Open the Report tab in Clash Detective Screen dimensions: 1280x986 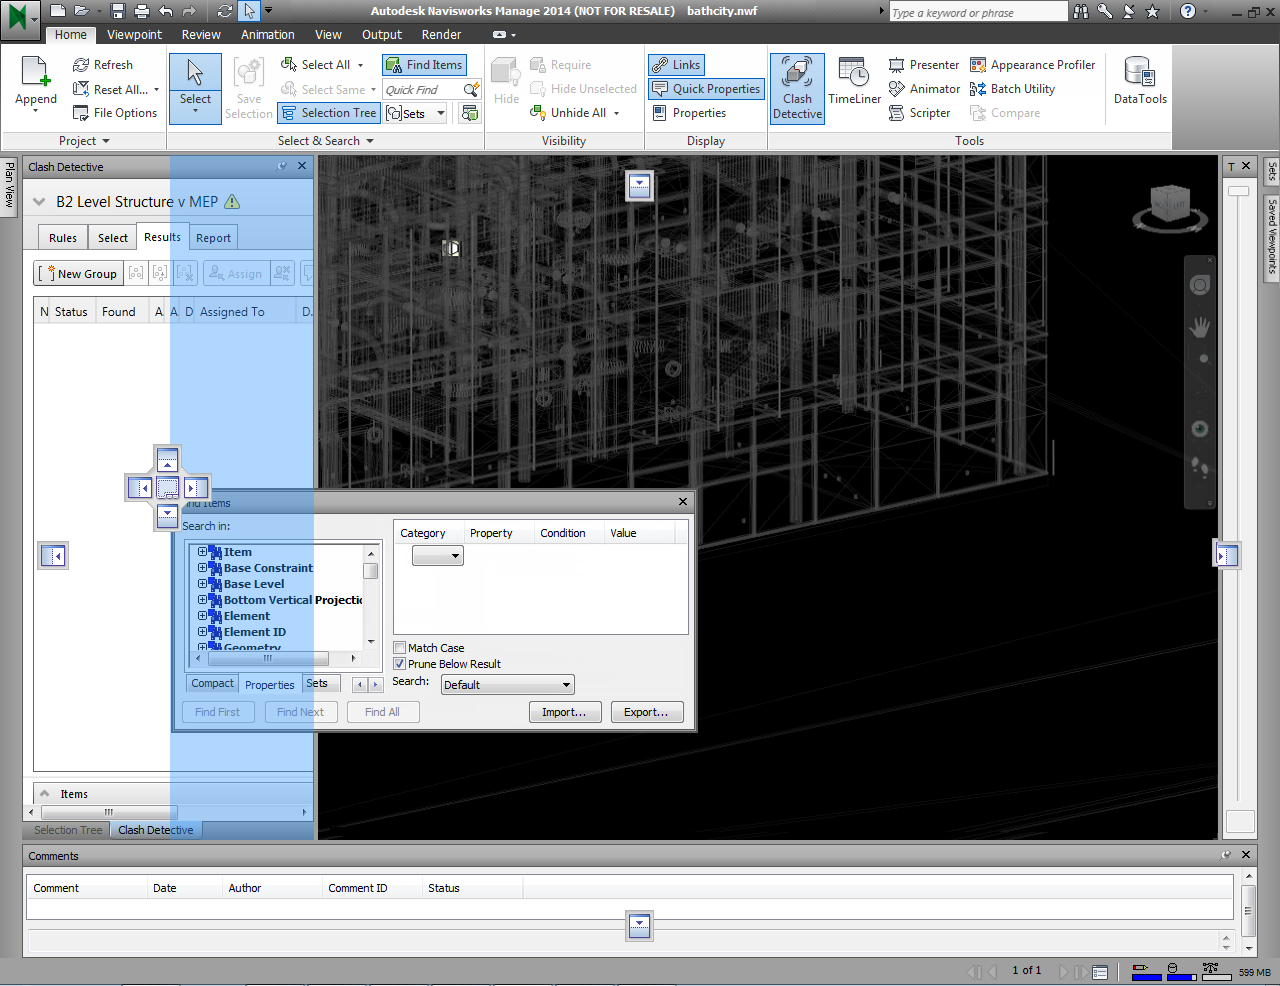click(x=213, y=238)
